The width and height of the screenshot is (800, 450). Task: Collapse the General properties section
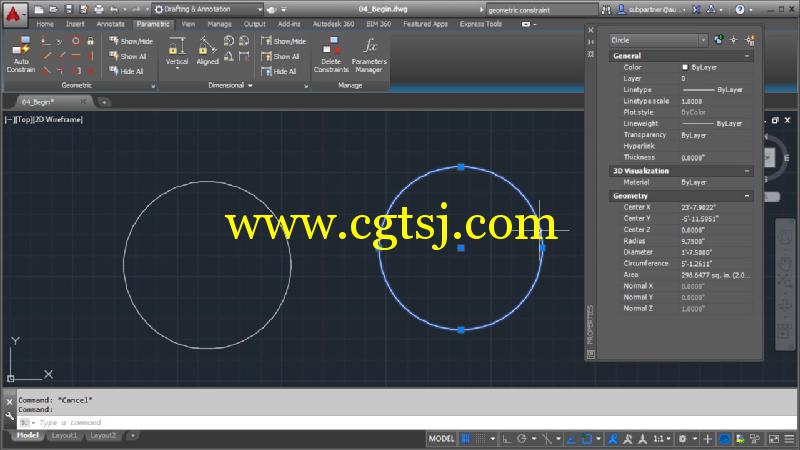[x=747, y=56]
